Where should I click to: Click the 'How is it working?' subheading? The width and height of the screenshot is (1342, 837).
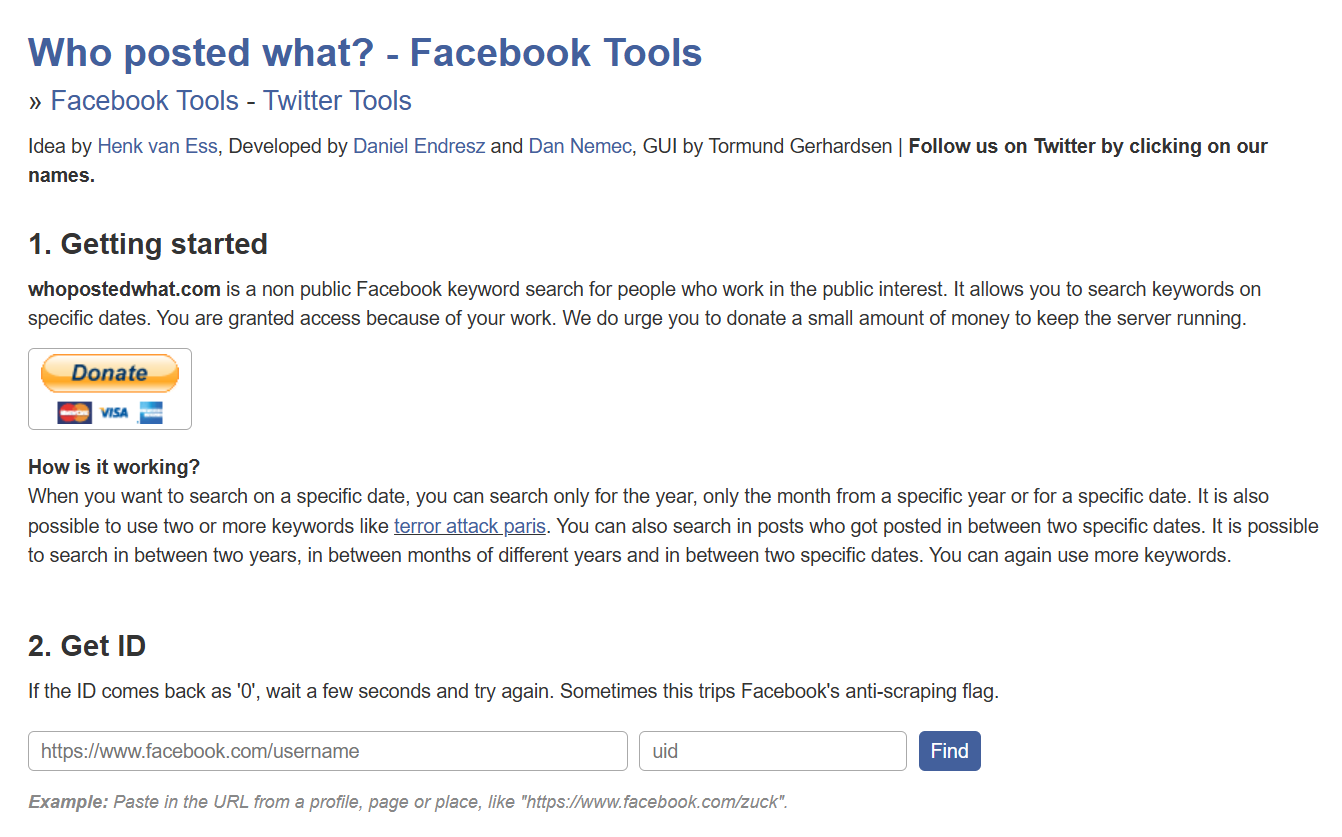pos(114,467)
